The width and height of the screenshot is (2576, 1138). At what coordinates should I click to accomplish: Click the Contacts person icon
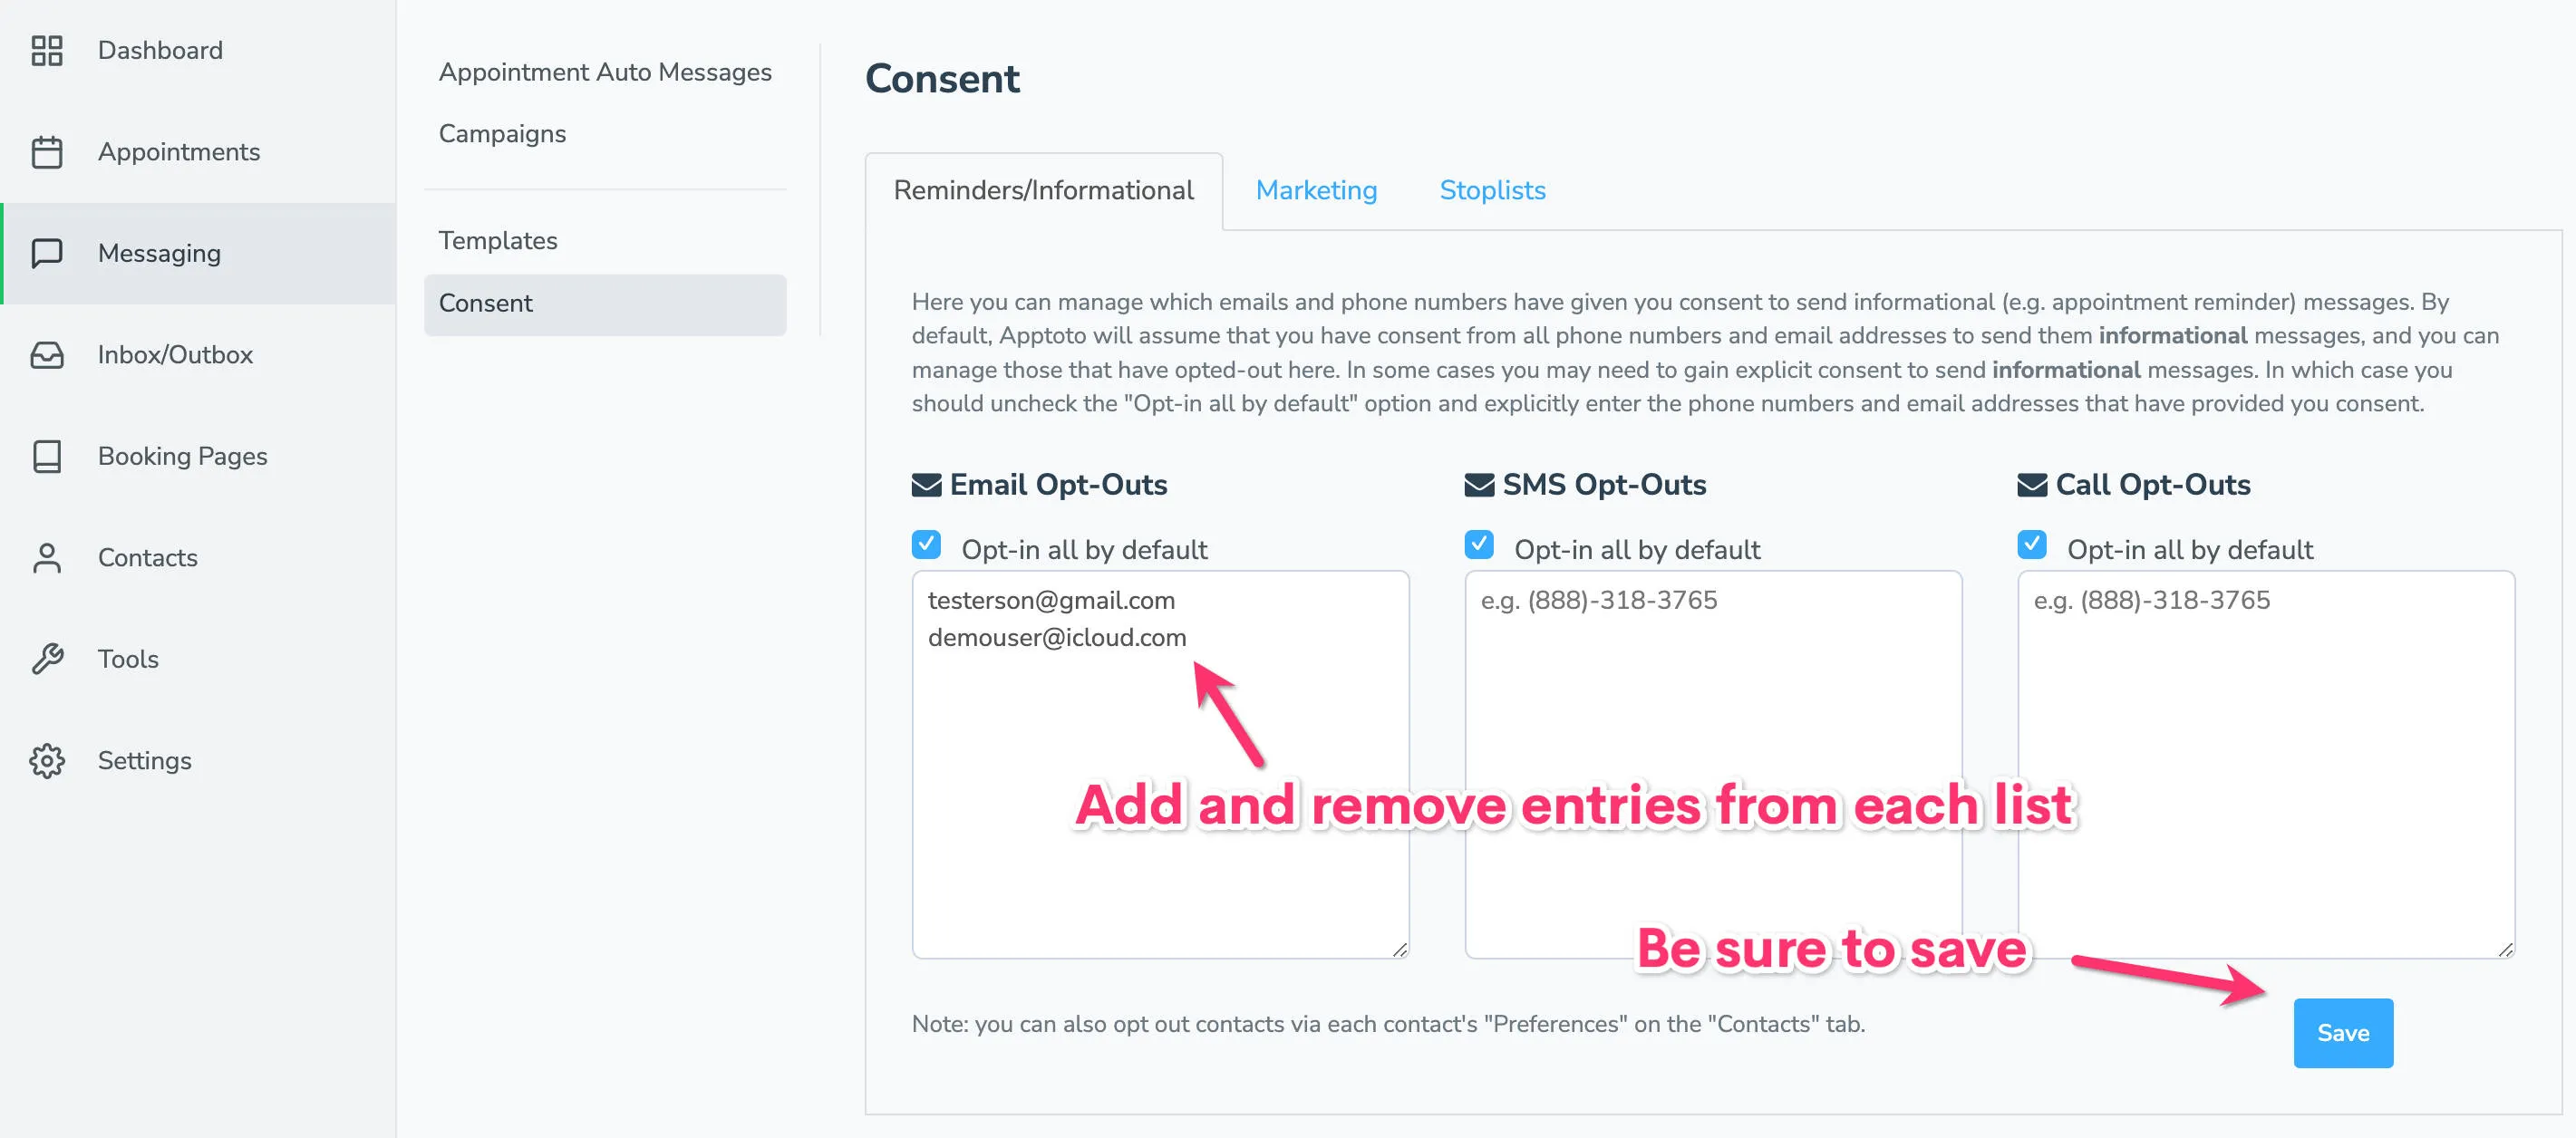46,557
